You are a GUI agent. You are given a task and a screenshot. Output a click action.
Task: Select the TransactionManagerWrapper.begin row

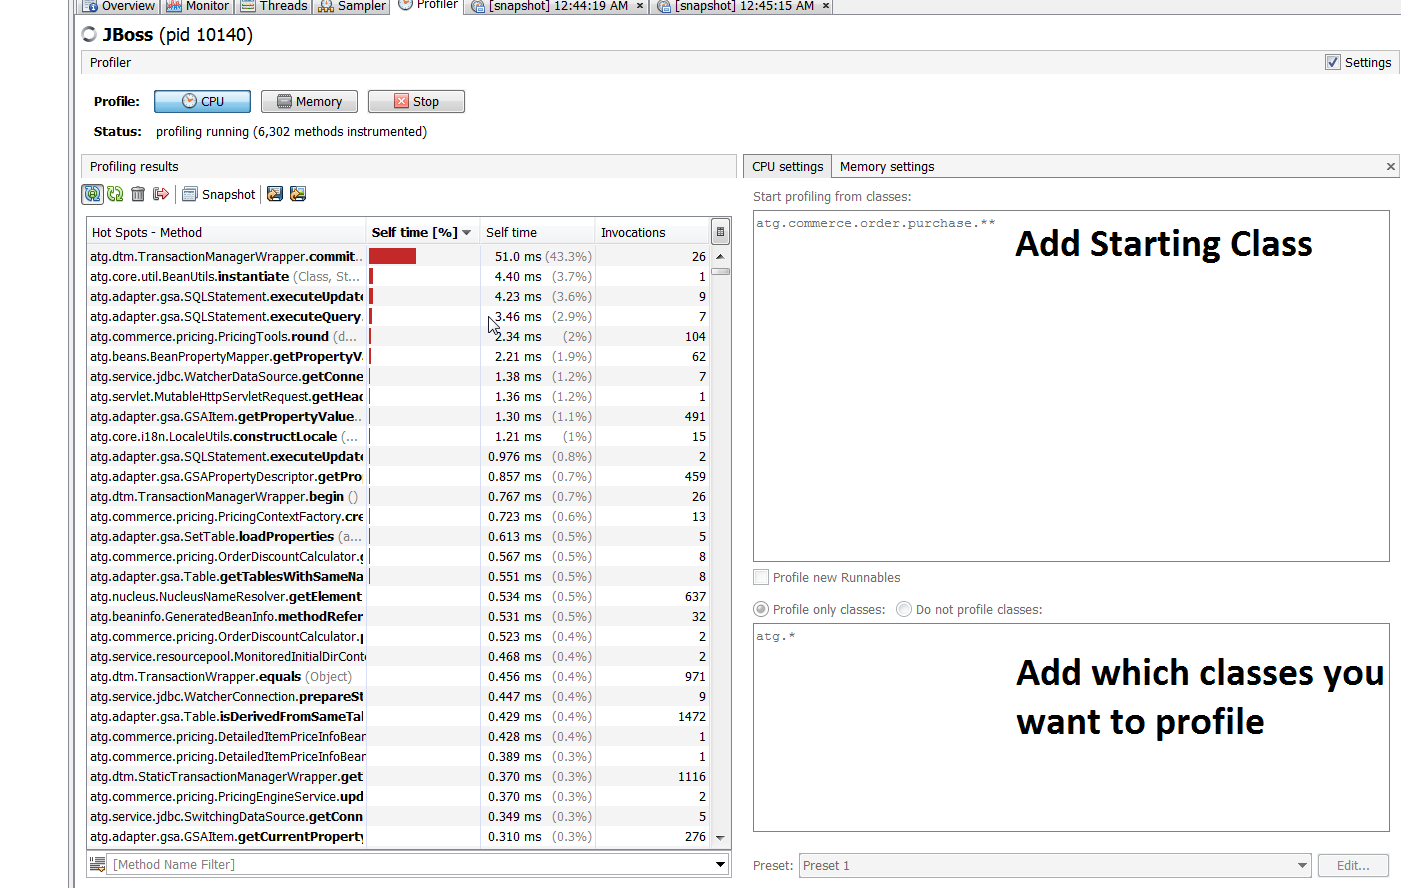(x=398, y=496)
